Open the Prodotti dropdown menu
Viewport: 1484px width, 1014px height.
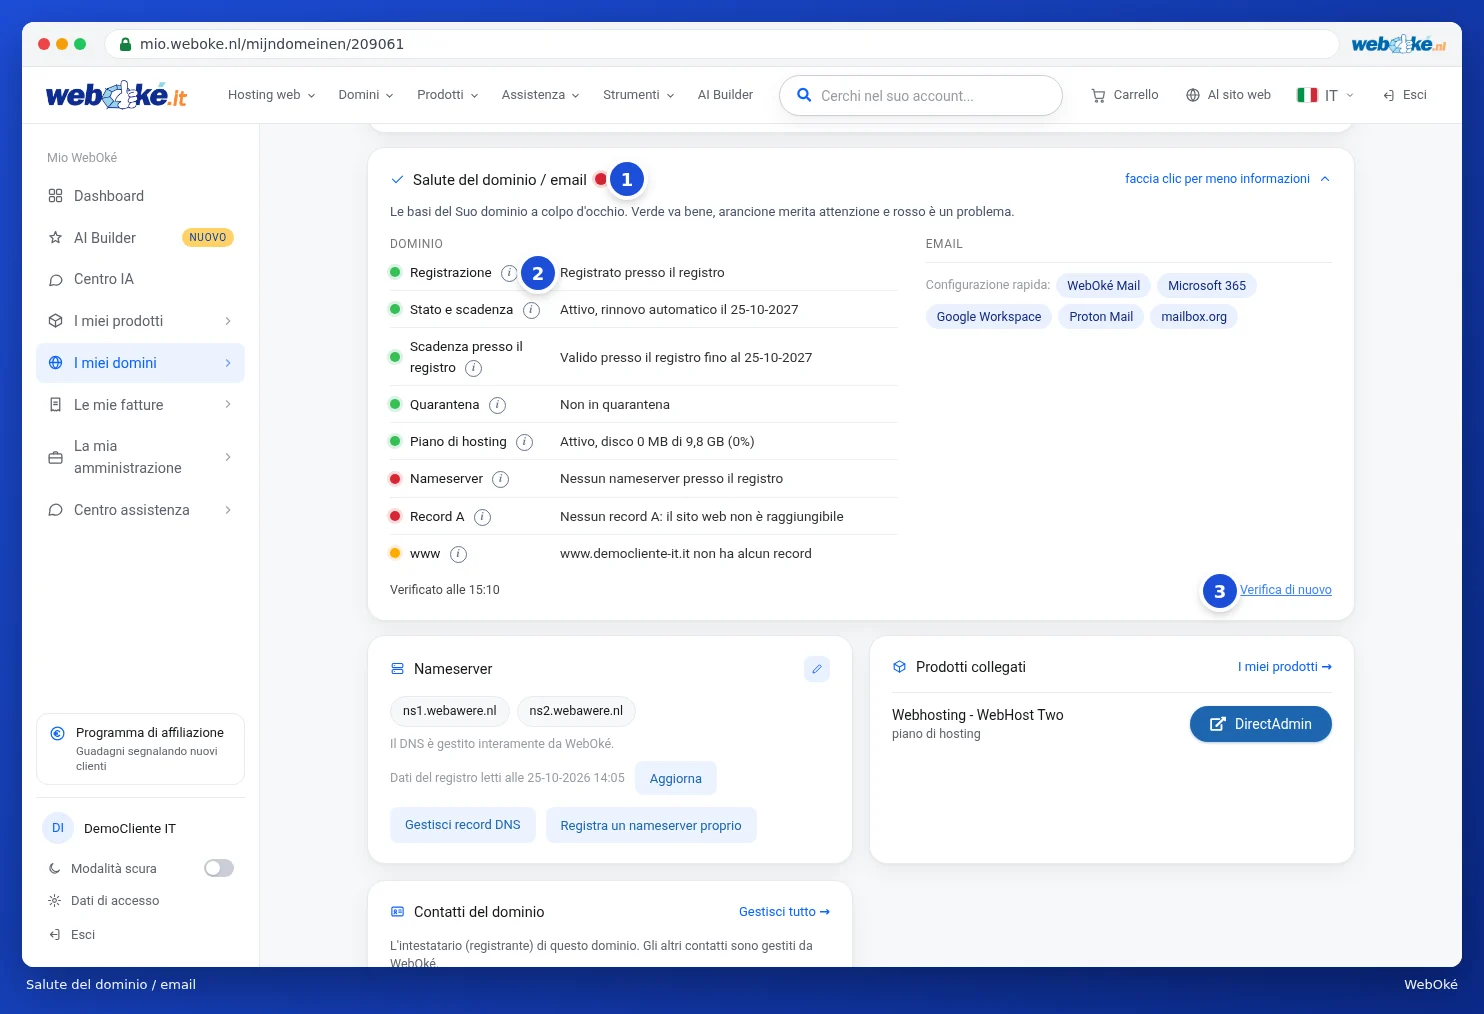pyautogui.click(x=448, y=95)
